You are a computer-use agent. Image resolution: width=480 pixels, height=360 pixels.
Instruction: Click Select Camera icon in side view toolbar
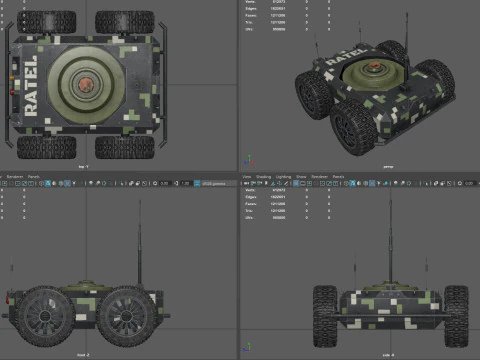coord(246,183)
